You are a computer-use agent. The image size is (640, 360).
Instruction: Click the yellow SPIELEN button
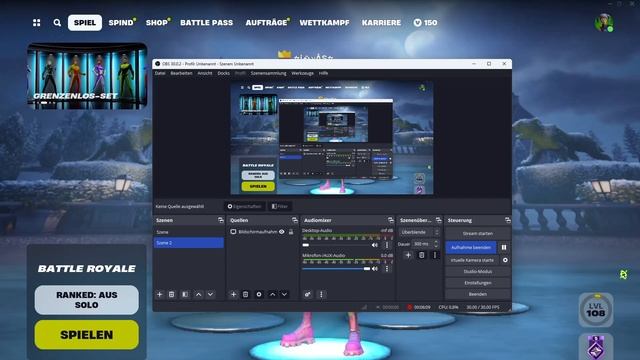pos(87,335)
